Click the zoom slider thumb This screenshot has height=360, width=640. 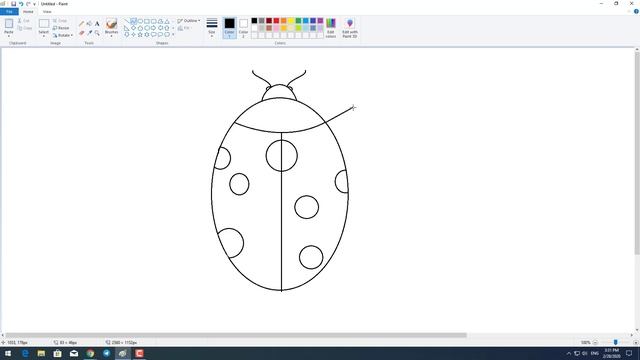(x=616, y=342)
